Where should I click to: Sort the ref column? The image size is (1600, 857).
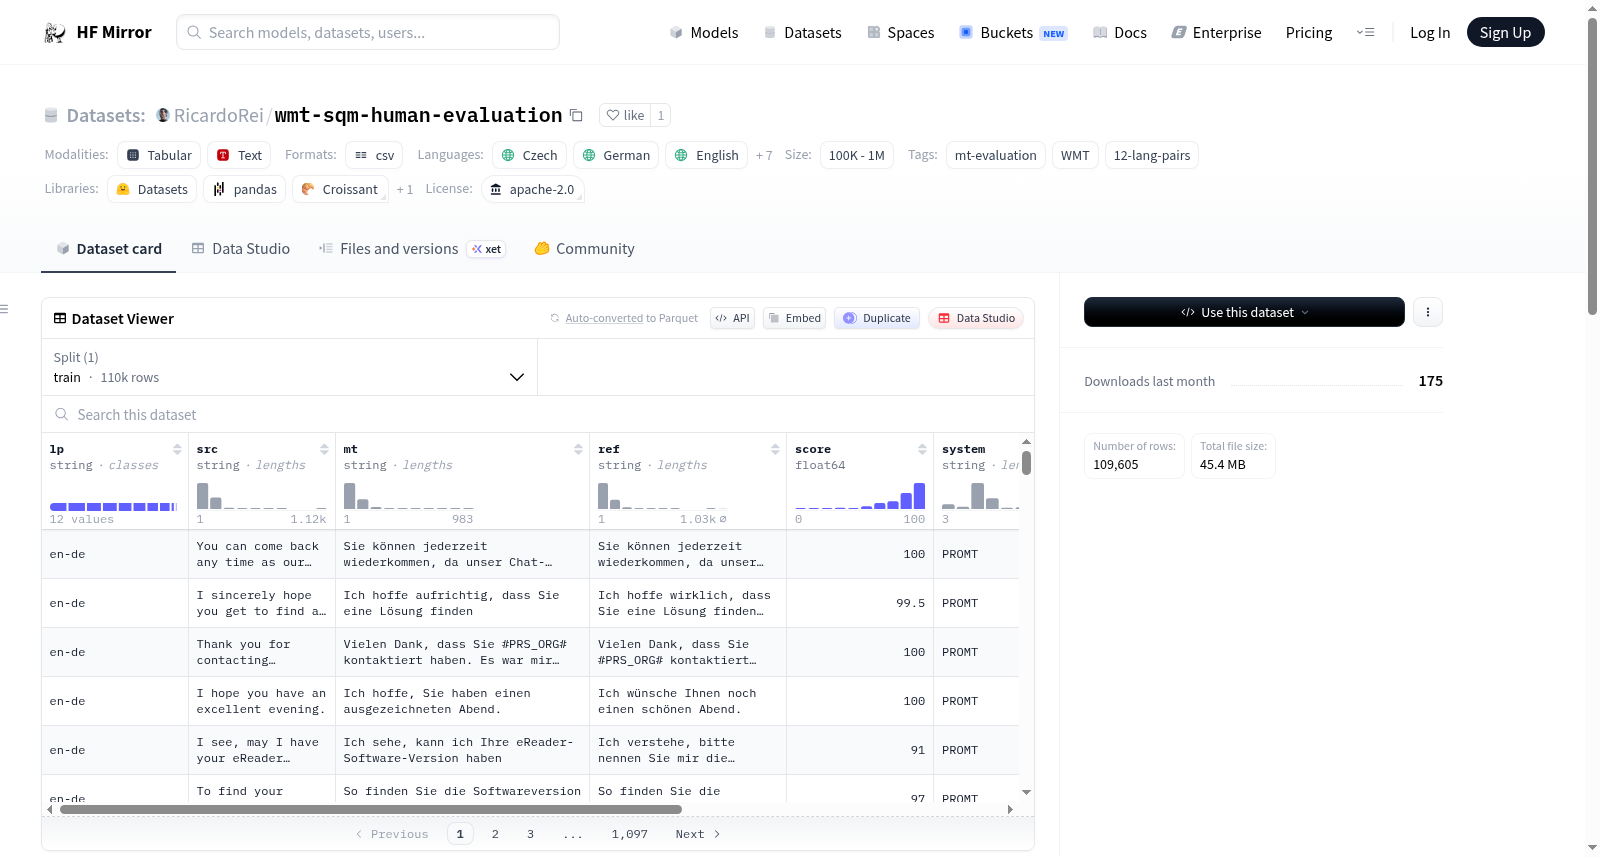(775, 449)
